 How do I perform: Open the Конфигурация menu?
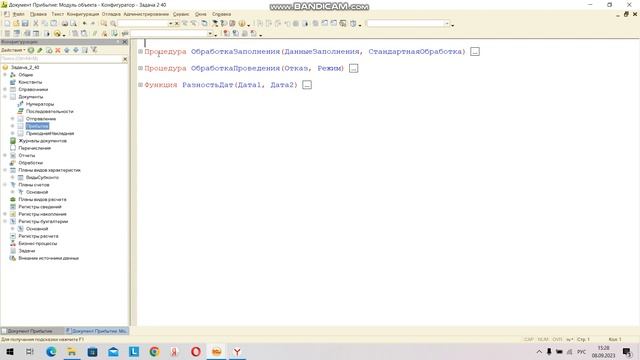(83, 14)
